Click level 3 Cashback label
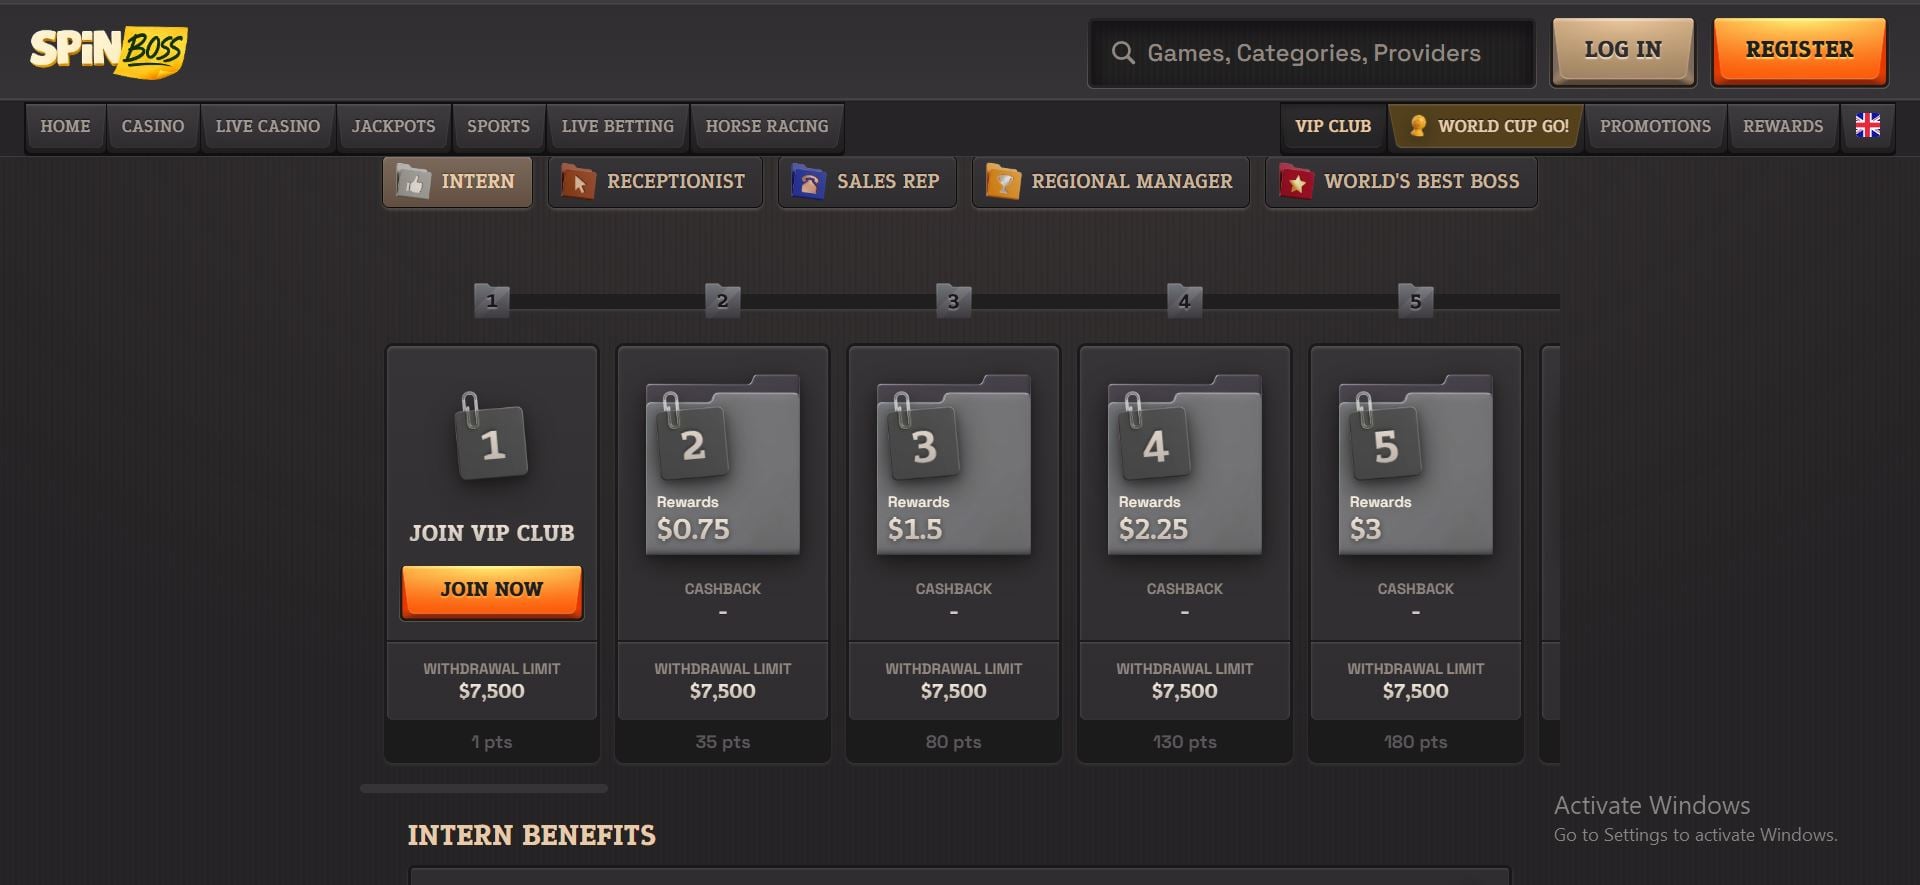 click(954, 589)
